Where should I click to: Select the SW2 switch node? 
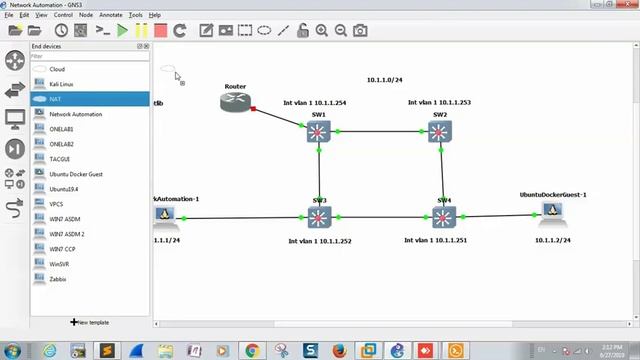tap(440, 131)
